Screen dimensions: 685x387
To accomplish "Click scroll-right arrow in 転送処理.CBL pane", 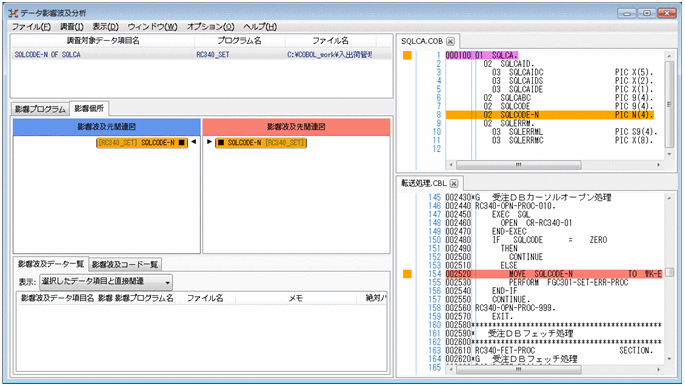I will (658, 370).
